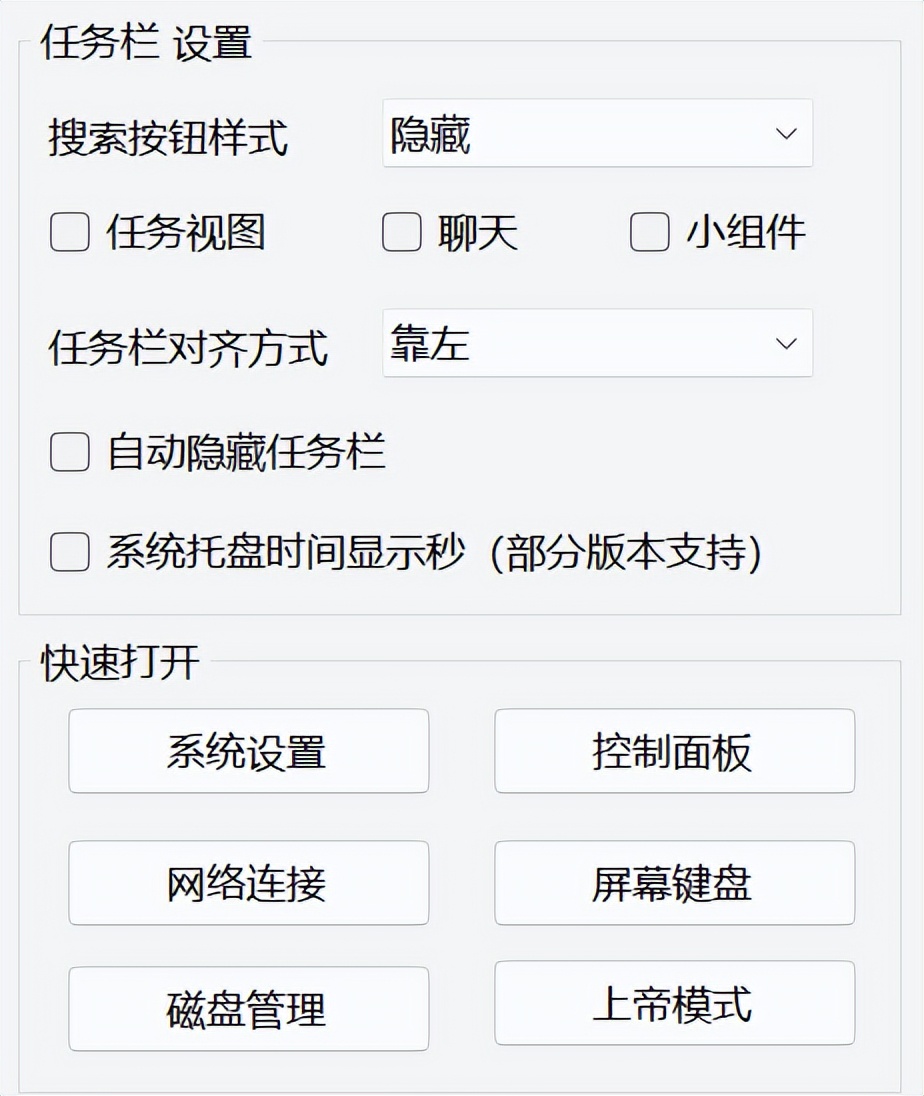The image size is (924, 1096).
Task: Open 网络连接 from quick open panel
Action: coord(248,883)
